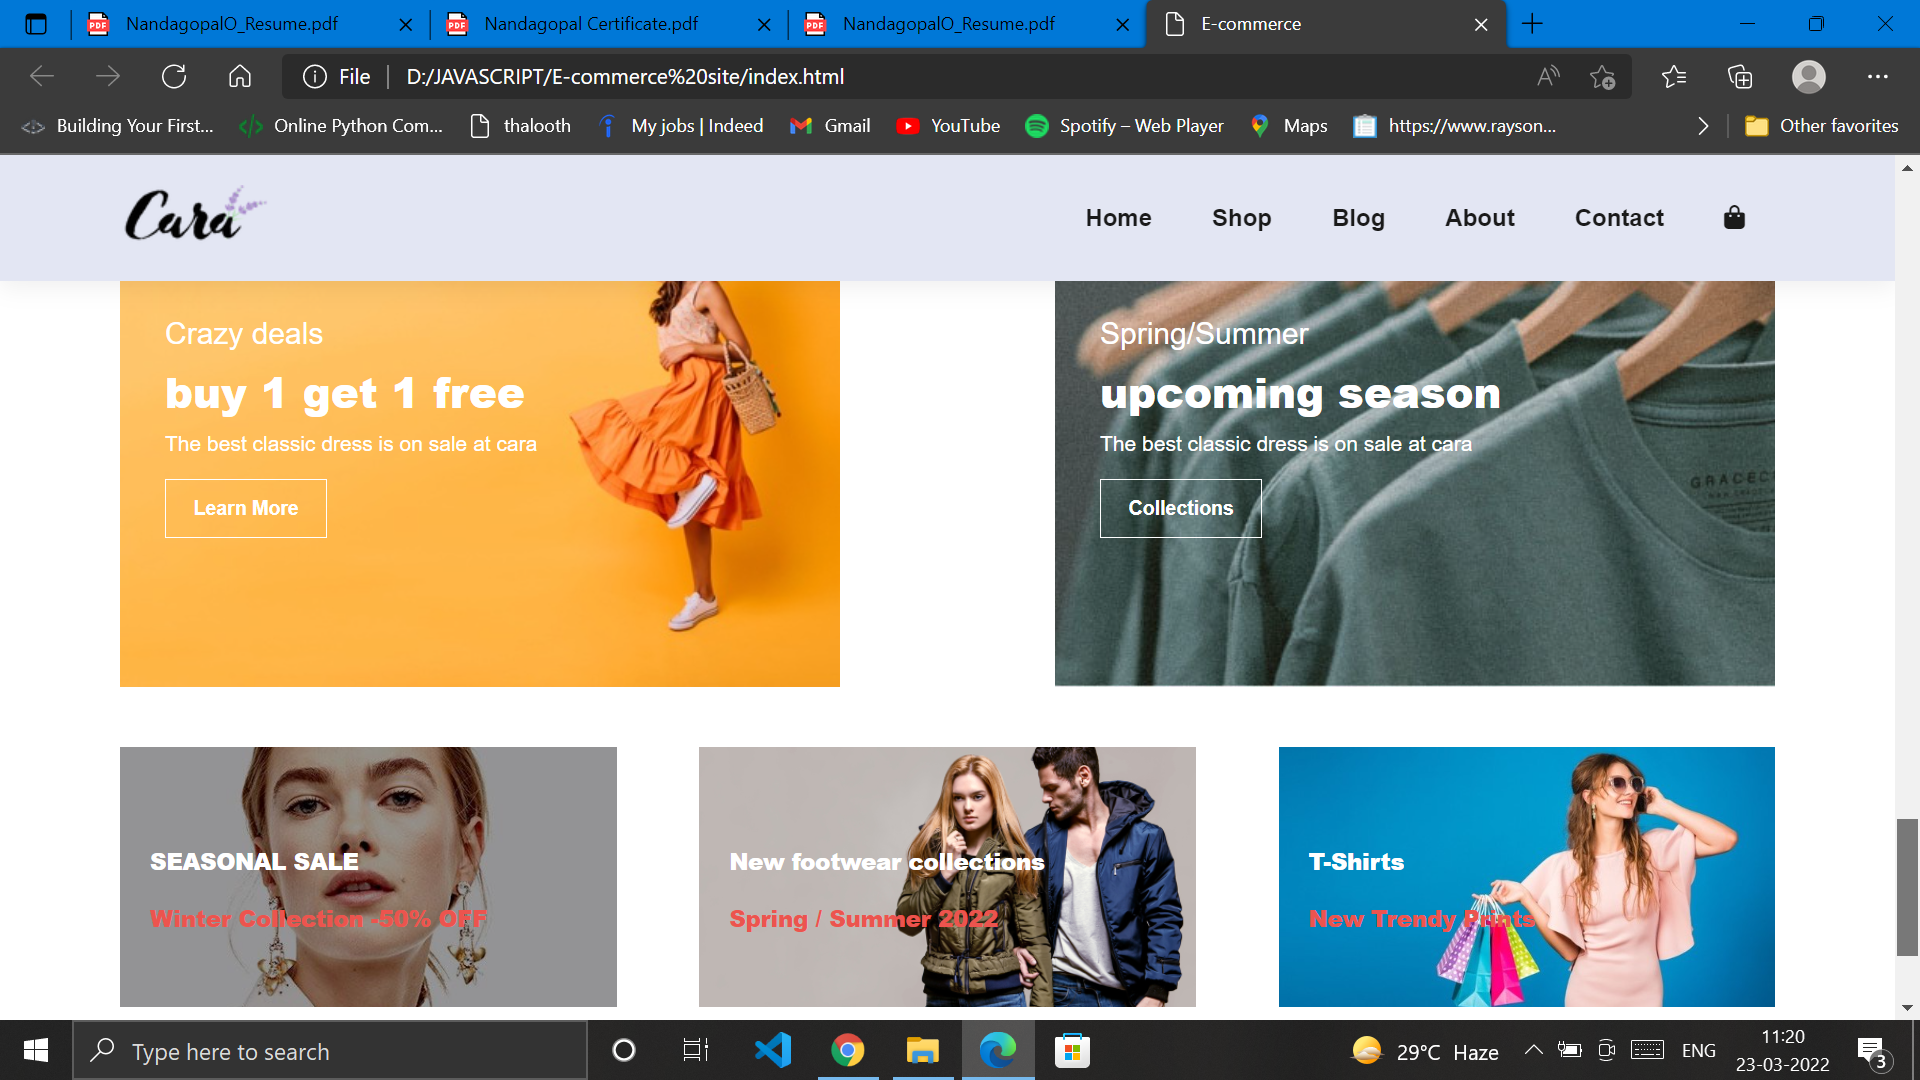Open the YouTube bookmark

948,126
